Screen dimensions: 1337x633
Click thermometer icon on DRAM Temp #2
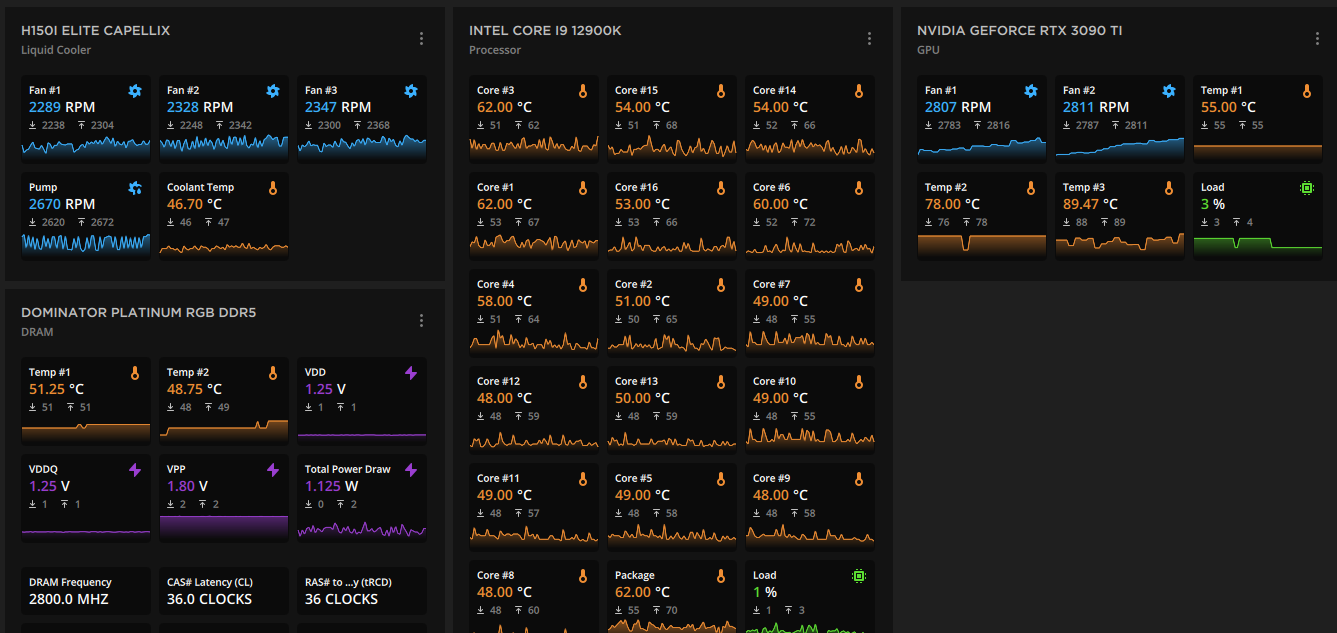coord(273,373)
